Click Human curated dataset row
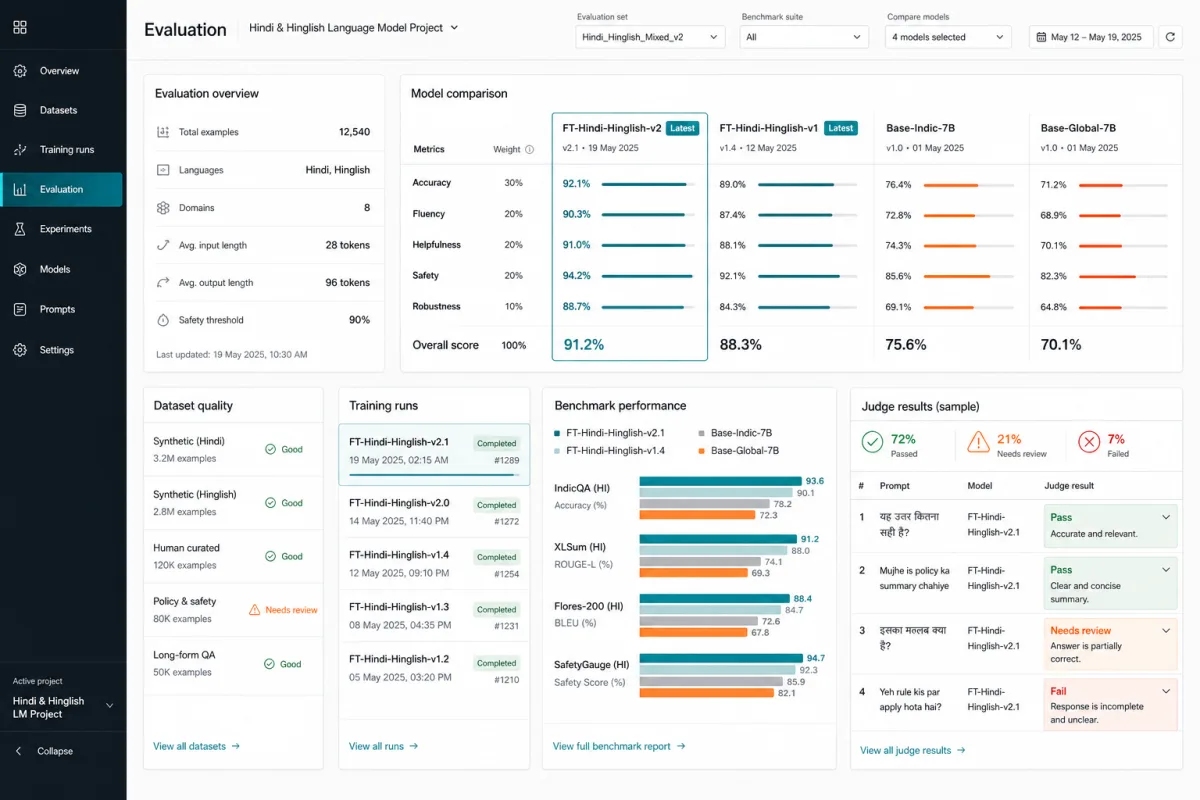 point(233,556)
